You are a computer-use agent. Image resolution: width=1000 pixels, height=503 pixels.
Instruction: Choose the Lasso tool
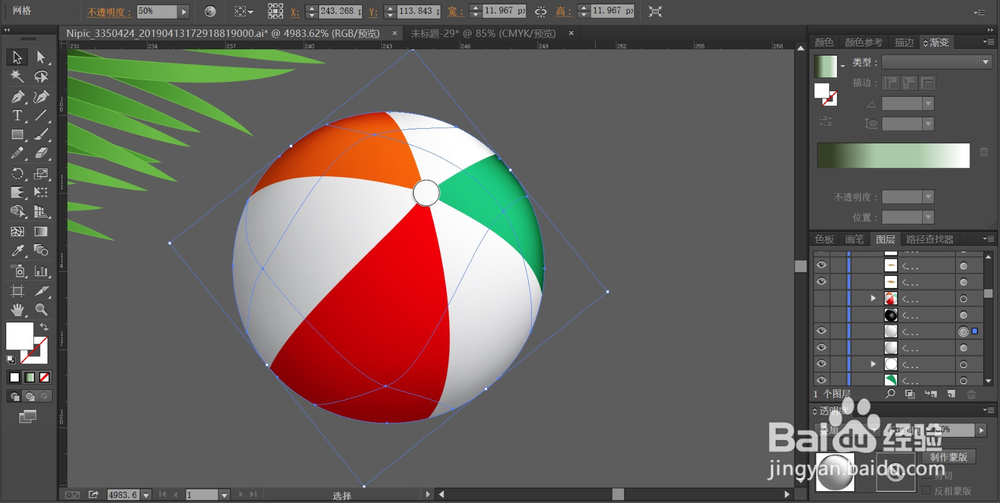(x=41, y=77)
